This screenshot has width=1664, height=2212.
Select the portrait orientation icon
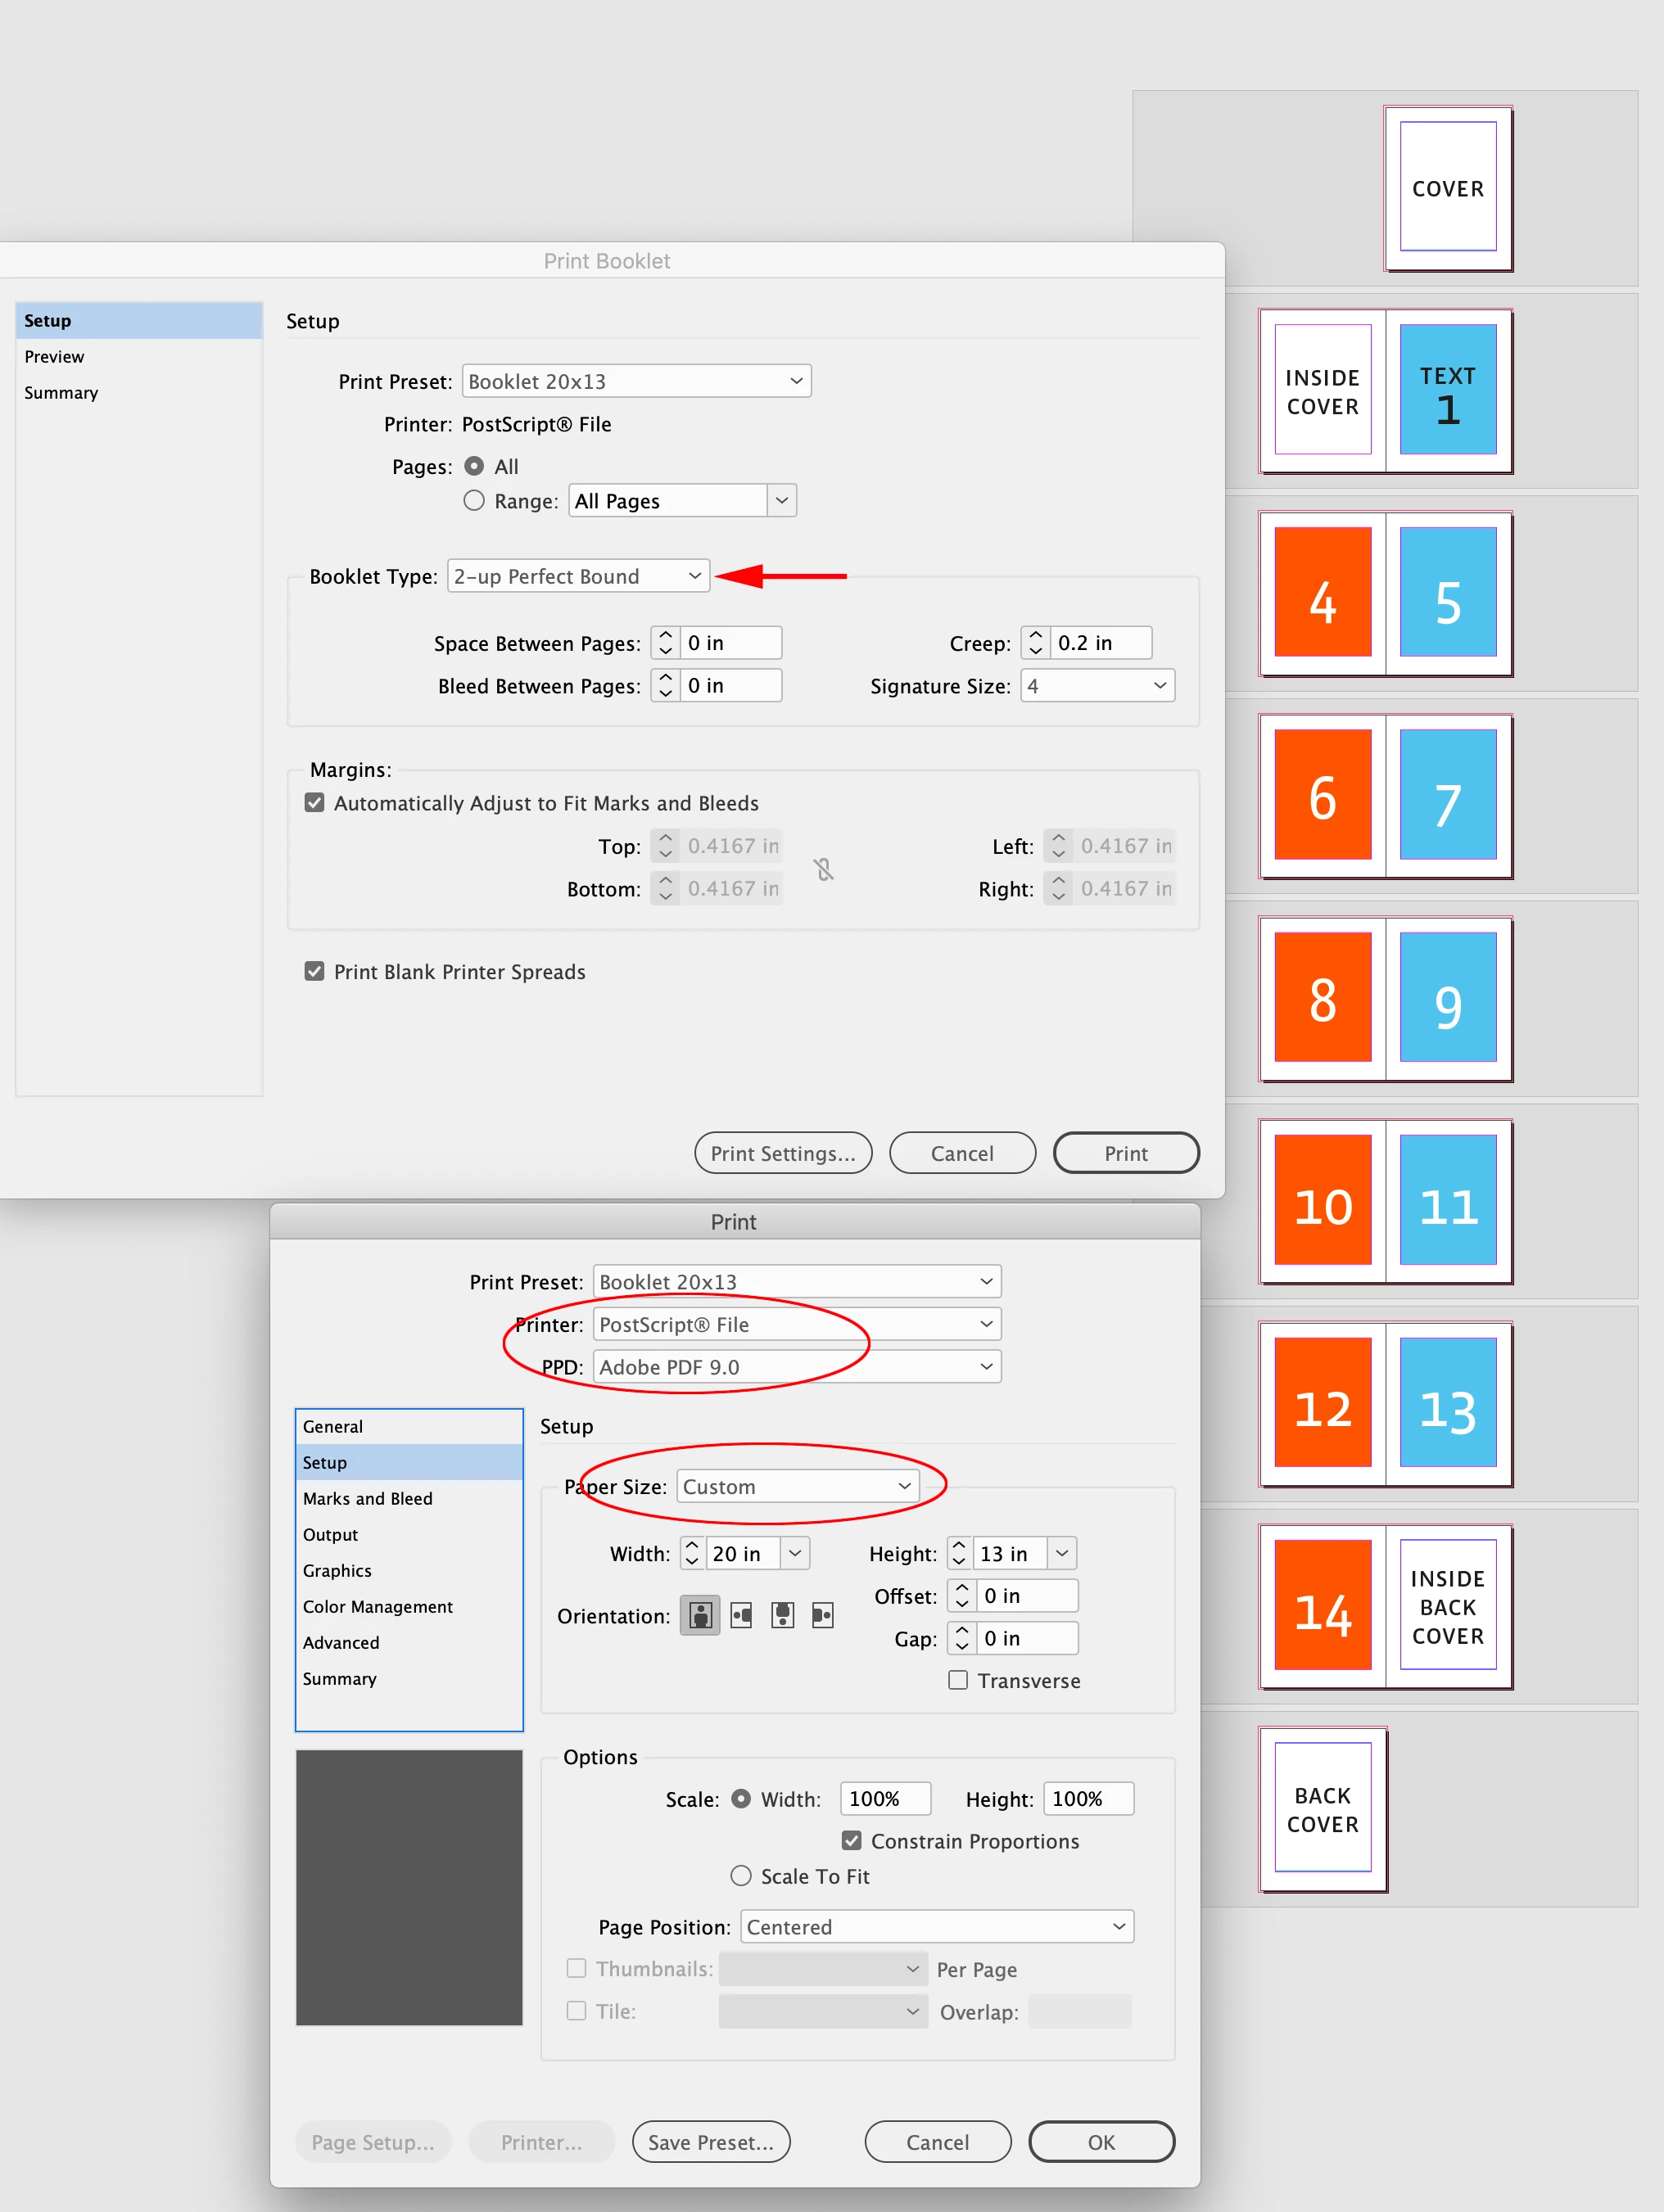(x=700, y=1615)
